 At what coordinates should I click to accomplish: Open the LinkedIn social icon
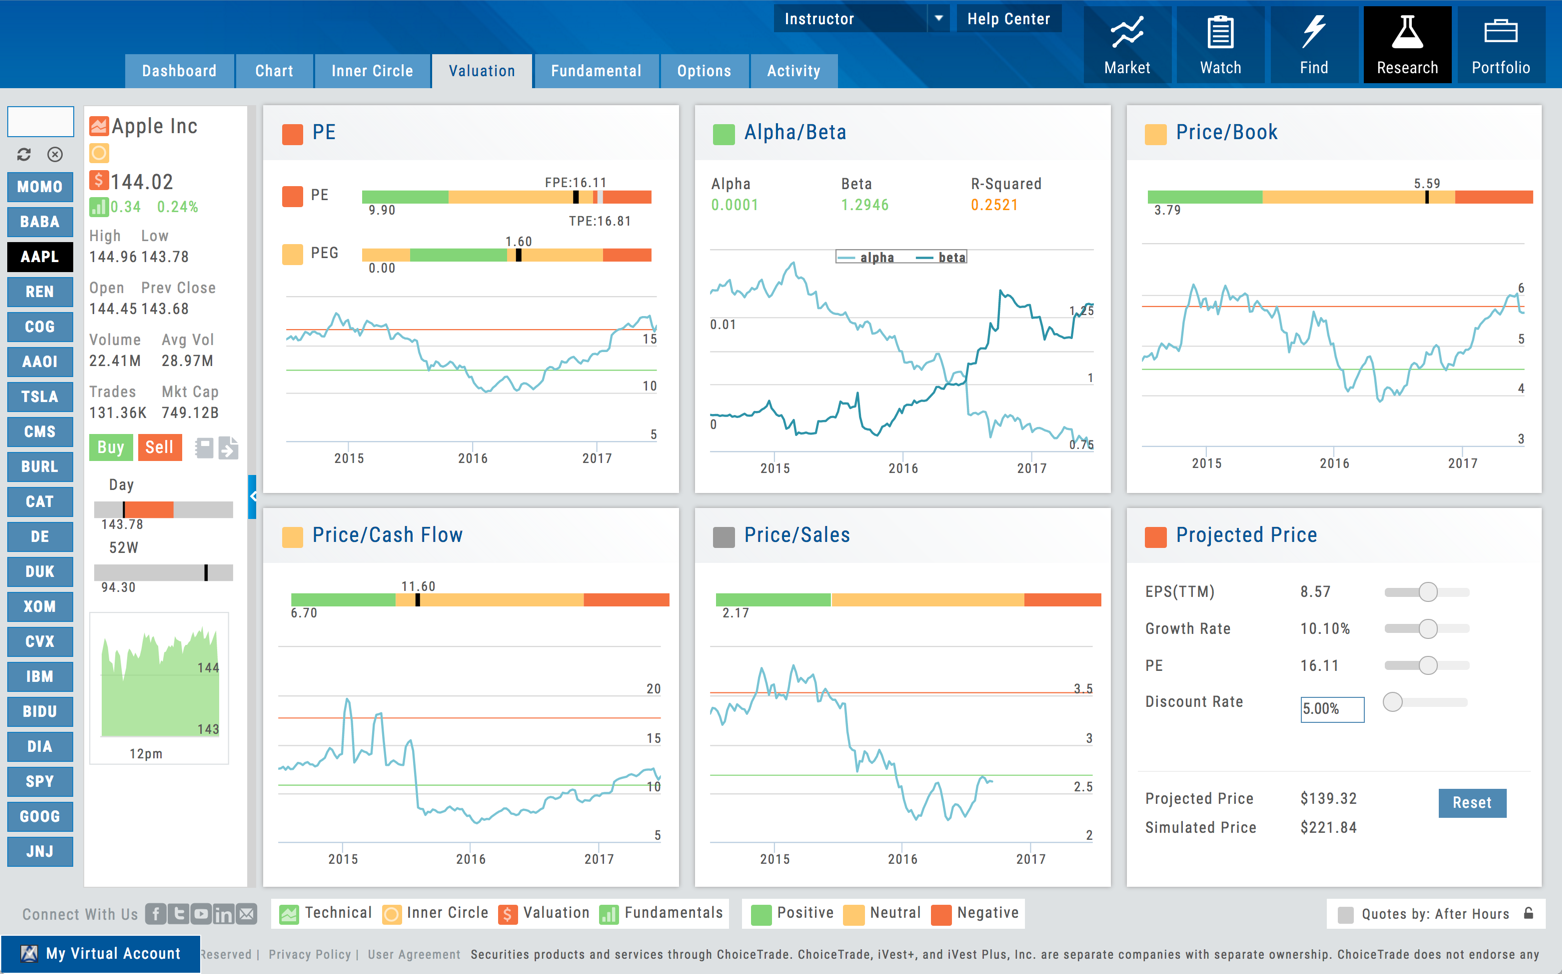click(x=224, y=914)
